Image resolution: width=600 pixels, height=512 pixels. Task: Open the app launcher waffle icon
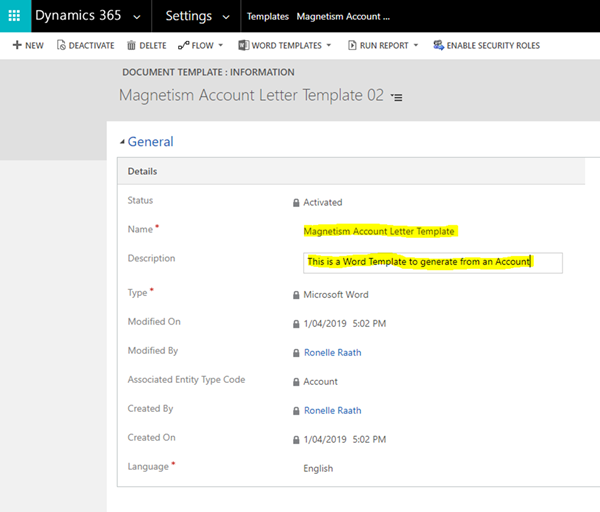[14, 16]
